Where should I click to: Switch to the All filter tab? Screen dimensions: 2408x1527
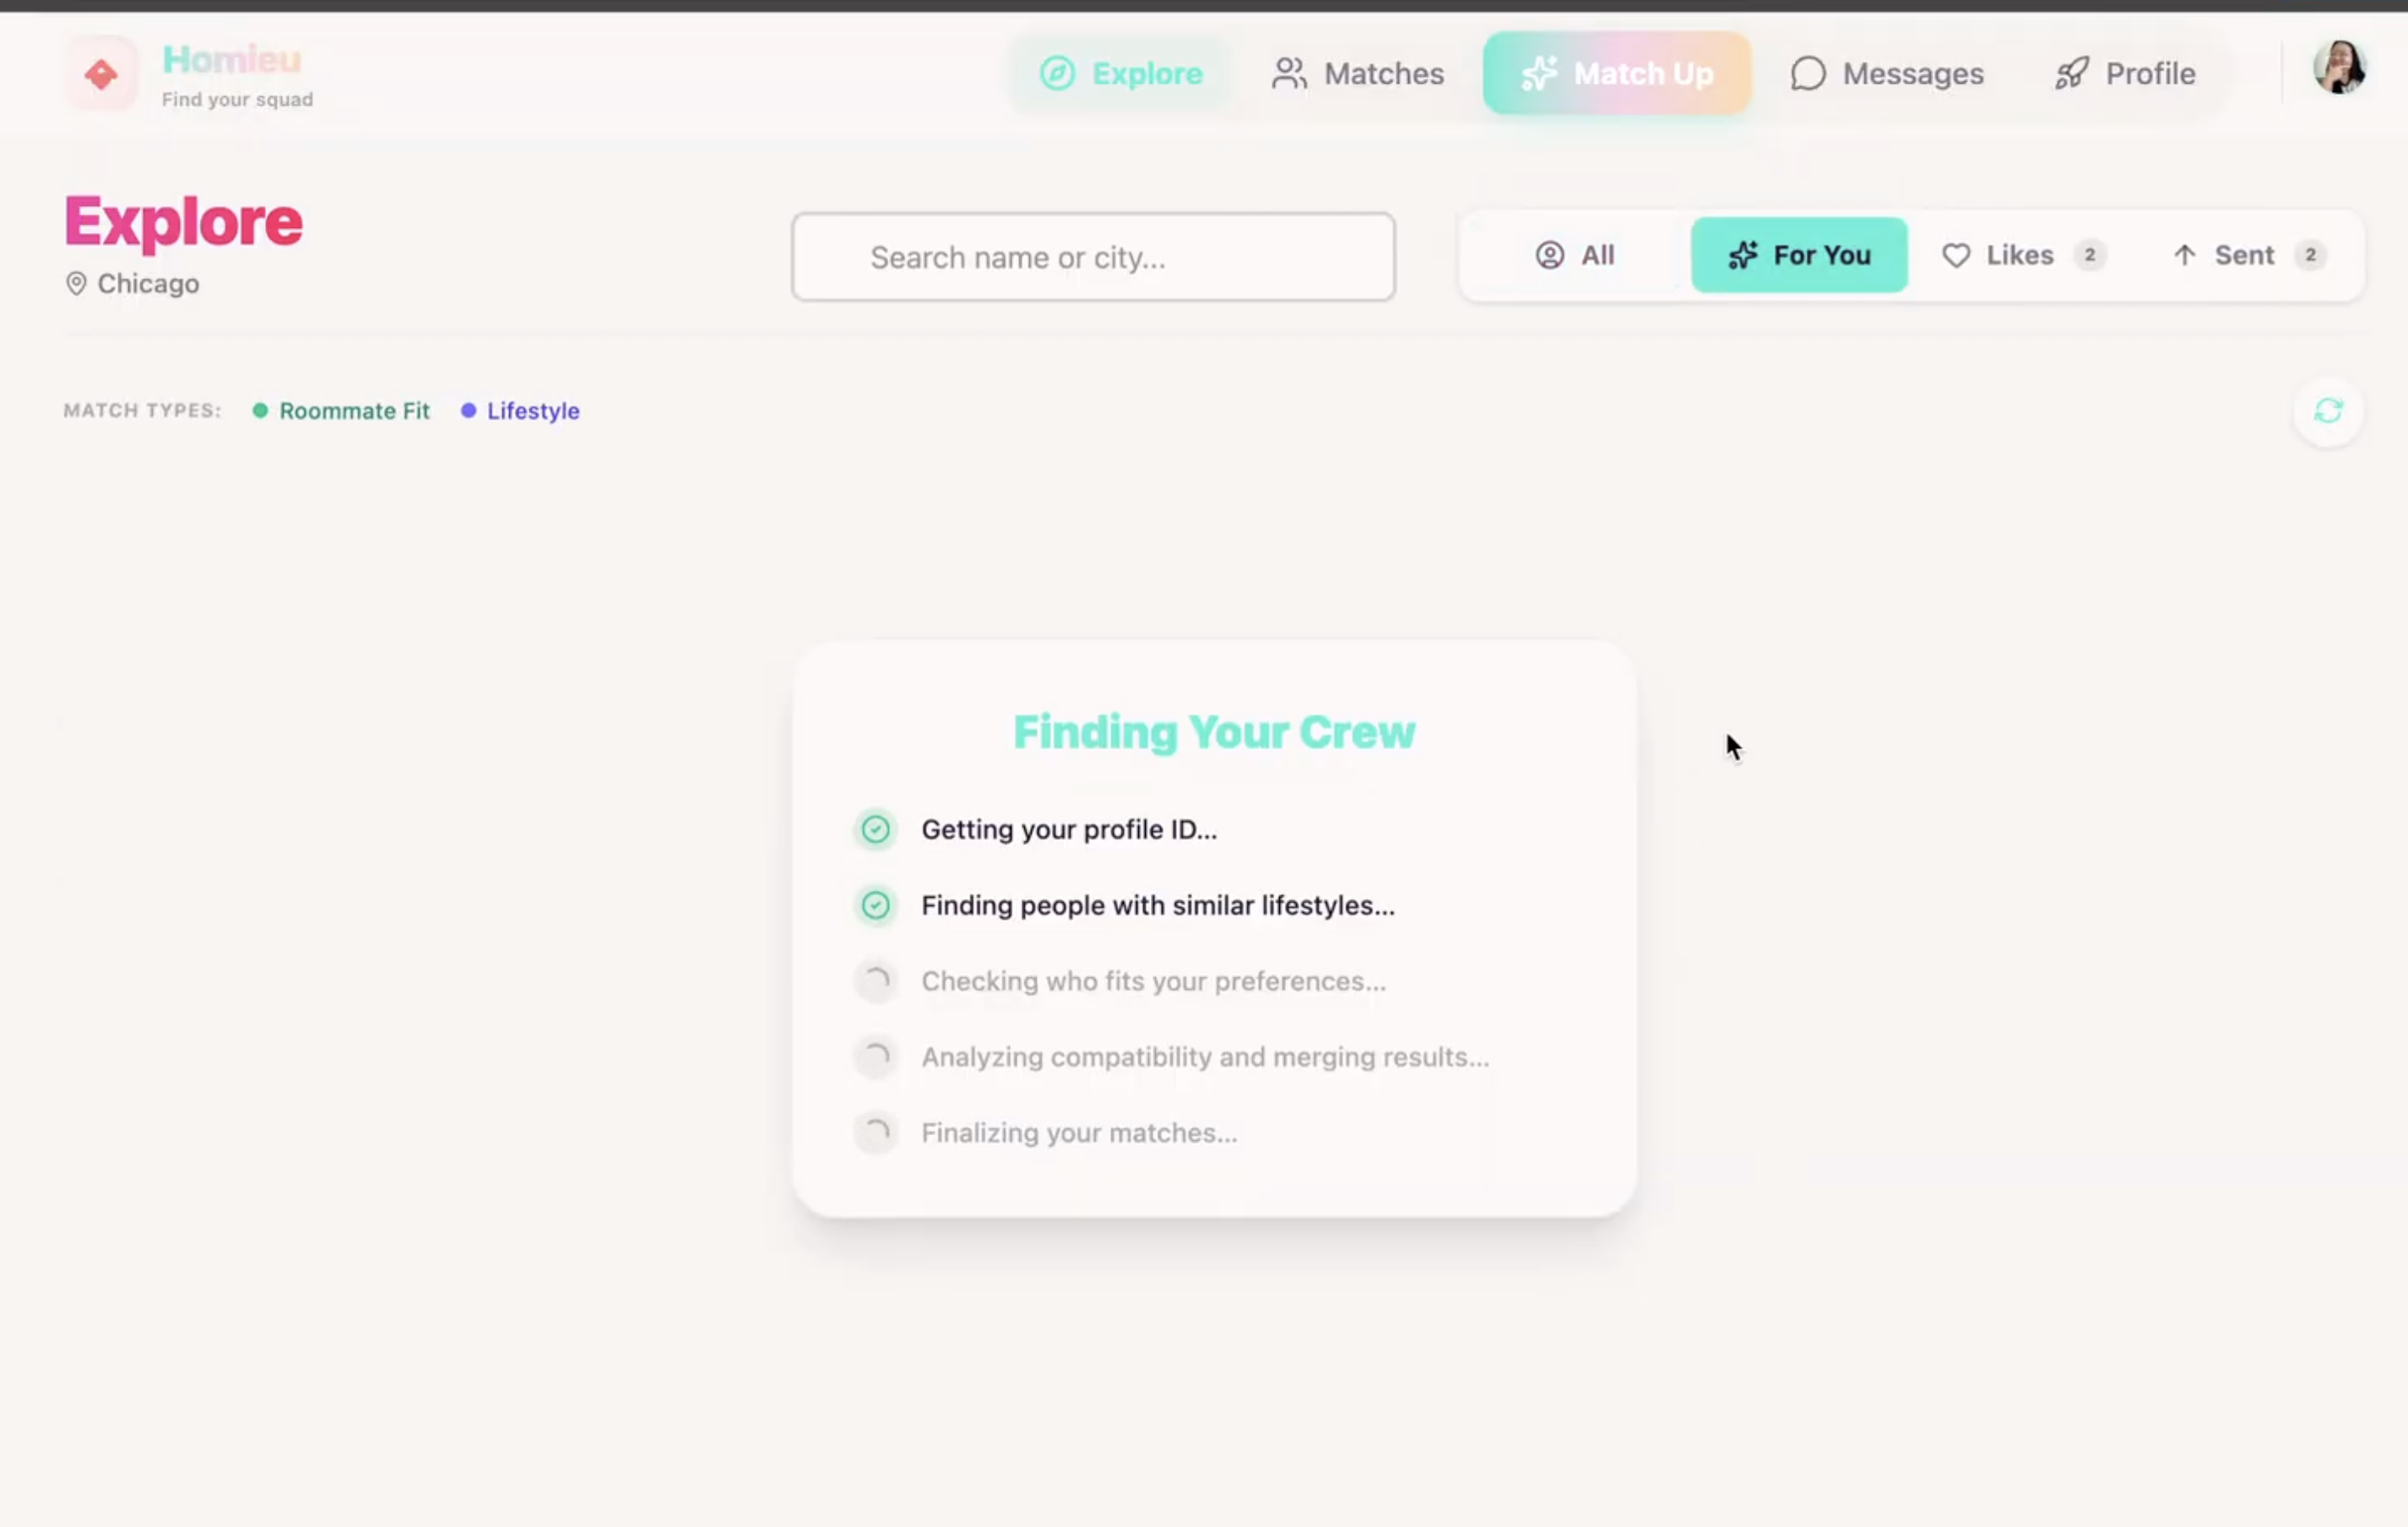click(1575, 256)
